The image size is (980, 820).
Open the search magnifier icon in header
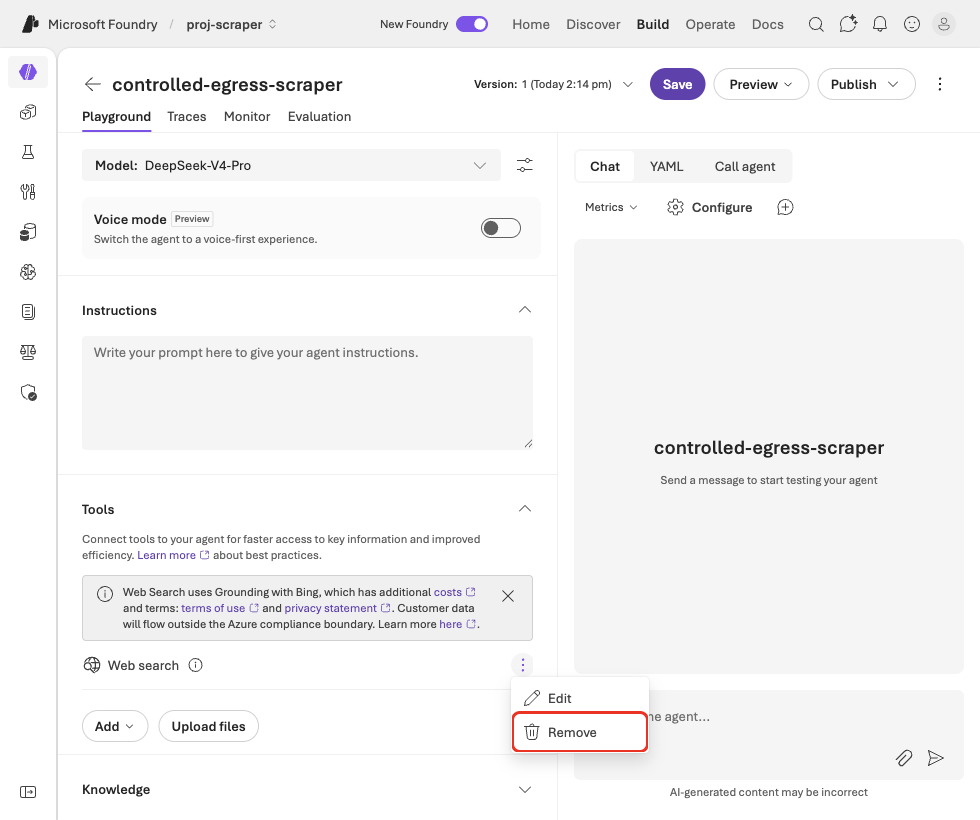click(x=816, y=24)
